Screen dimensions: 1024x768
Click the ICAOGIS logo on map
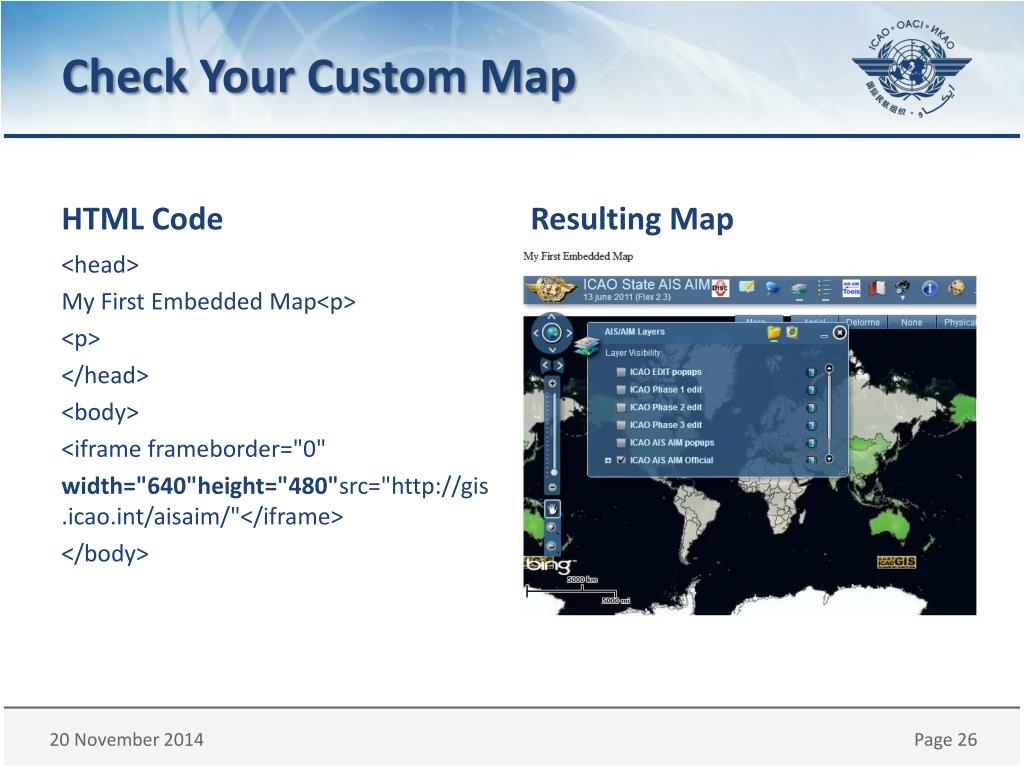[x=896, y=562]
